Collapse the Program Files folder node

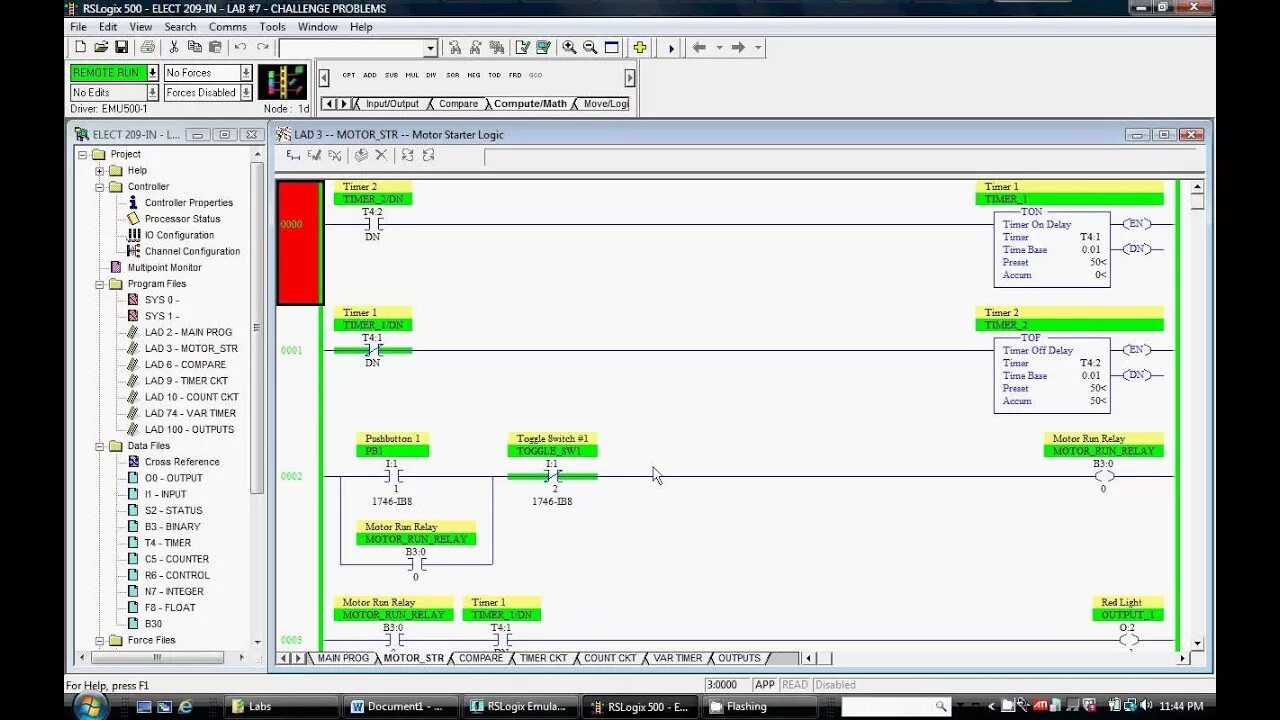100,284
